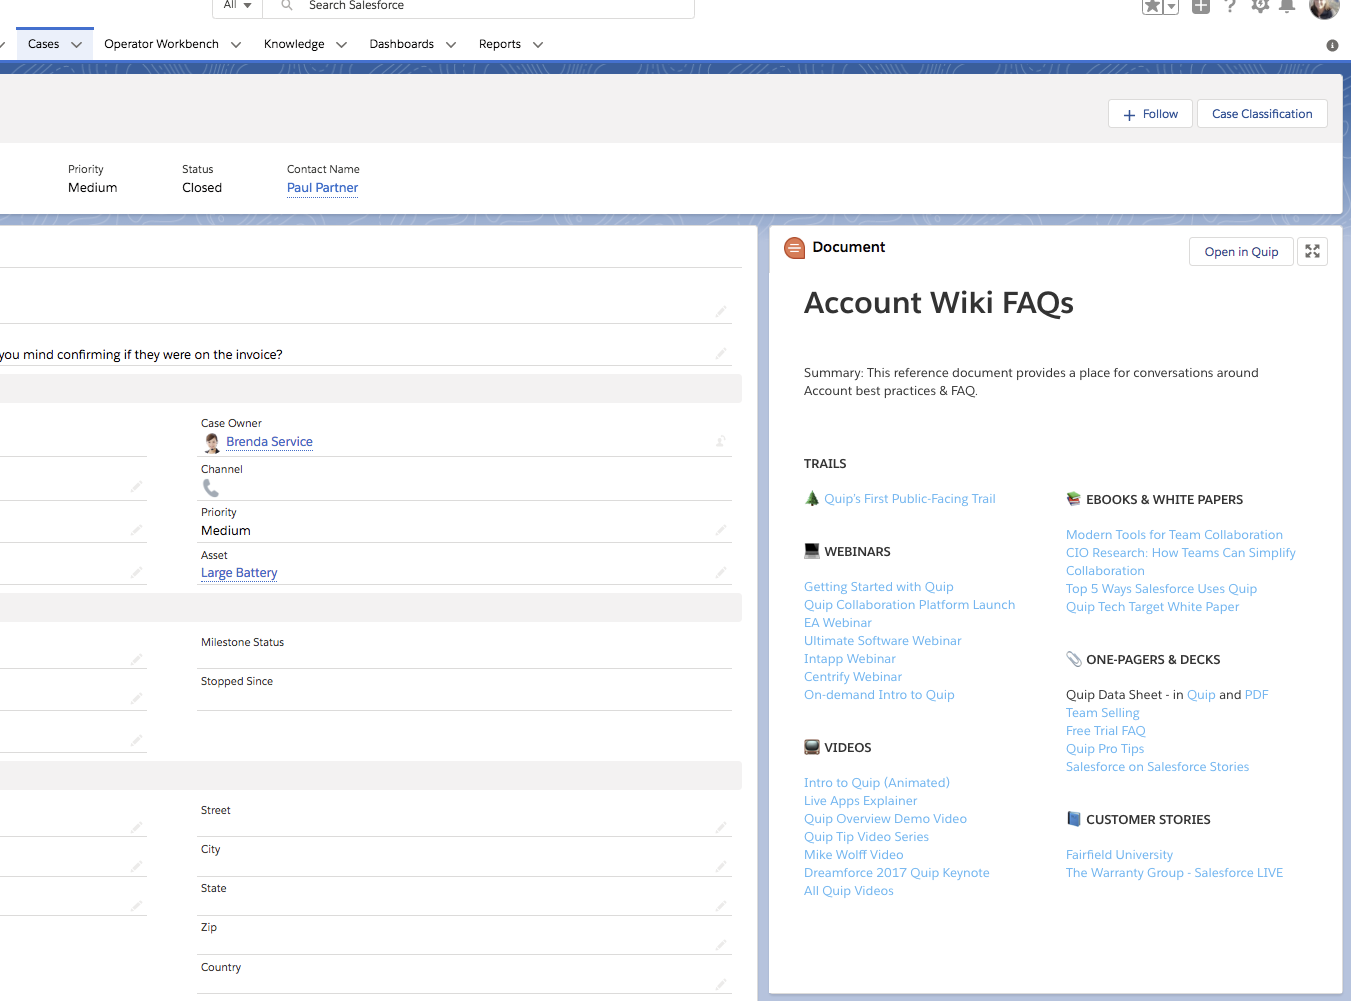The image size is (1351, 1001).
Task: Open the Knowledge tab
Action: click(x=294, y=44)
